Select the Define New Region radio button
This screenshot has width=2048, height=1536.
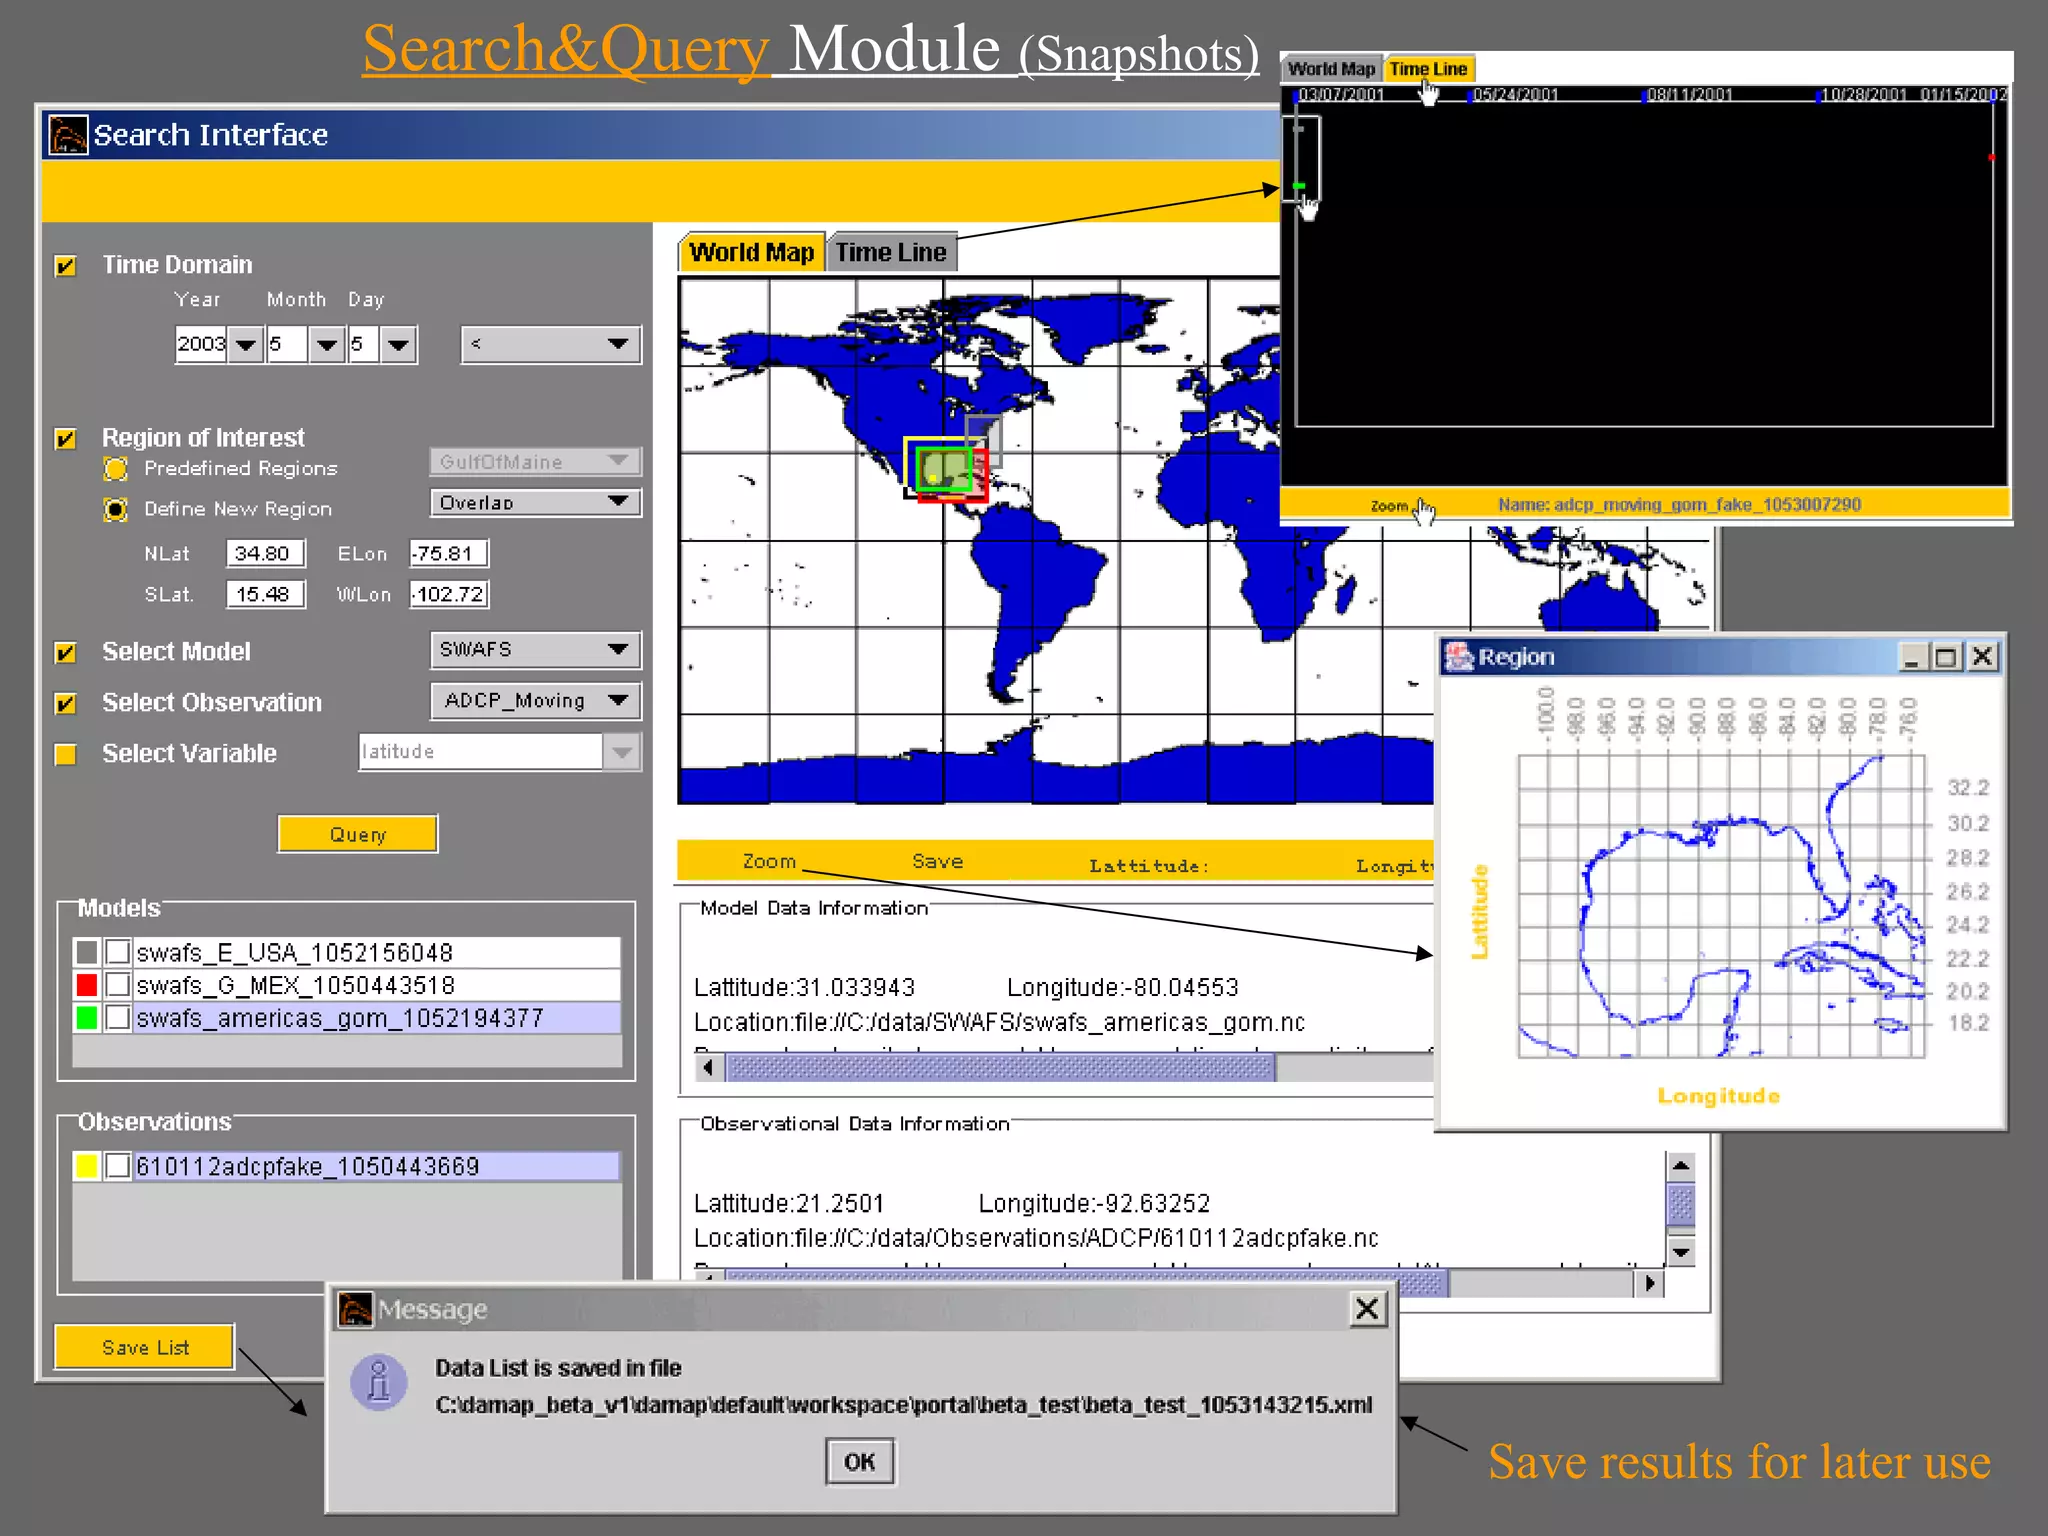pyautogui.click(x=116, y=510)
